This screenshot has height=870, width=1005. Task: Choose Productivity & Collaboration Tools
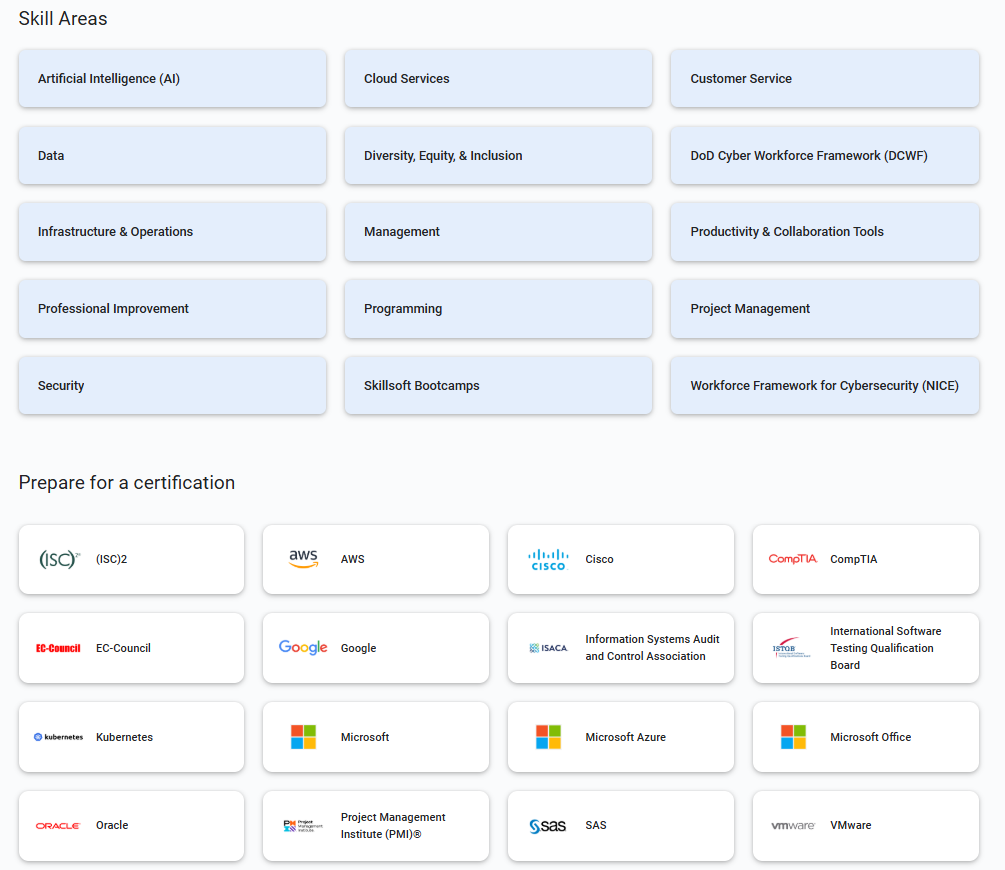coord(825,231)
